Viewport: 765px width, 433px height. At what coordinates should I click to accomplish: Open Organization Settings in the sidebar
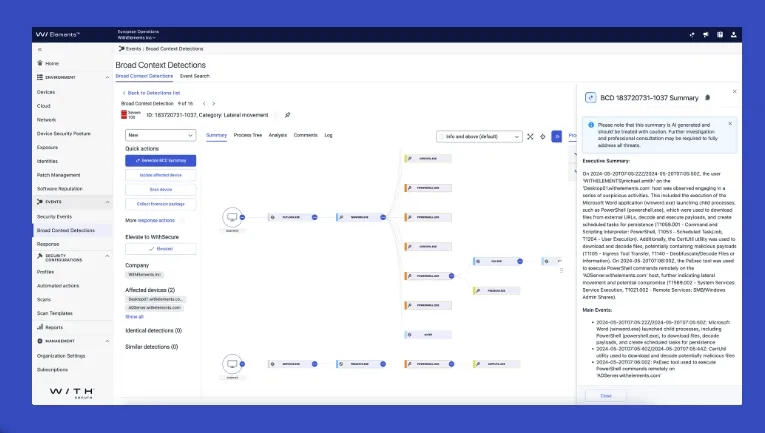click(x=61, y=356)
